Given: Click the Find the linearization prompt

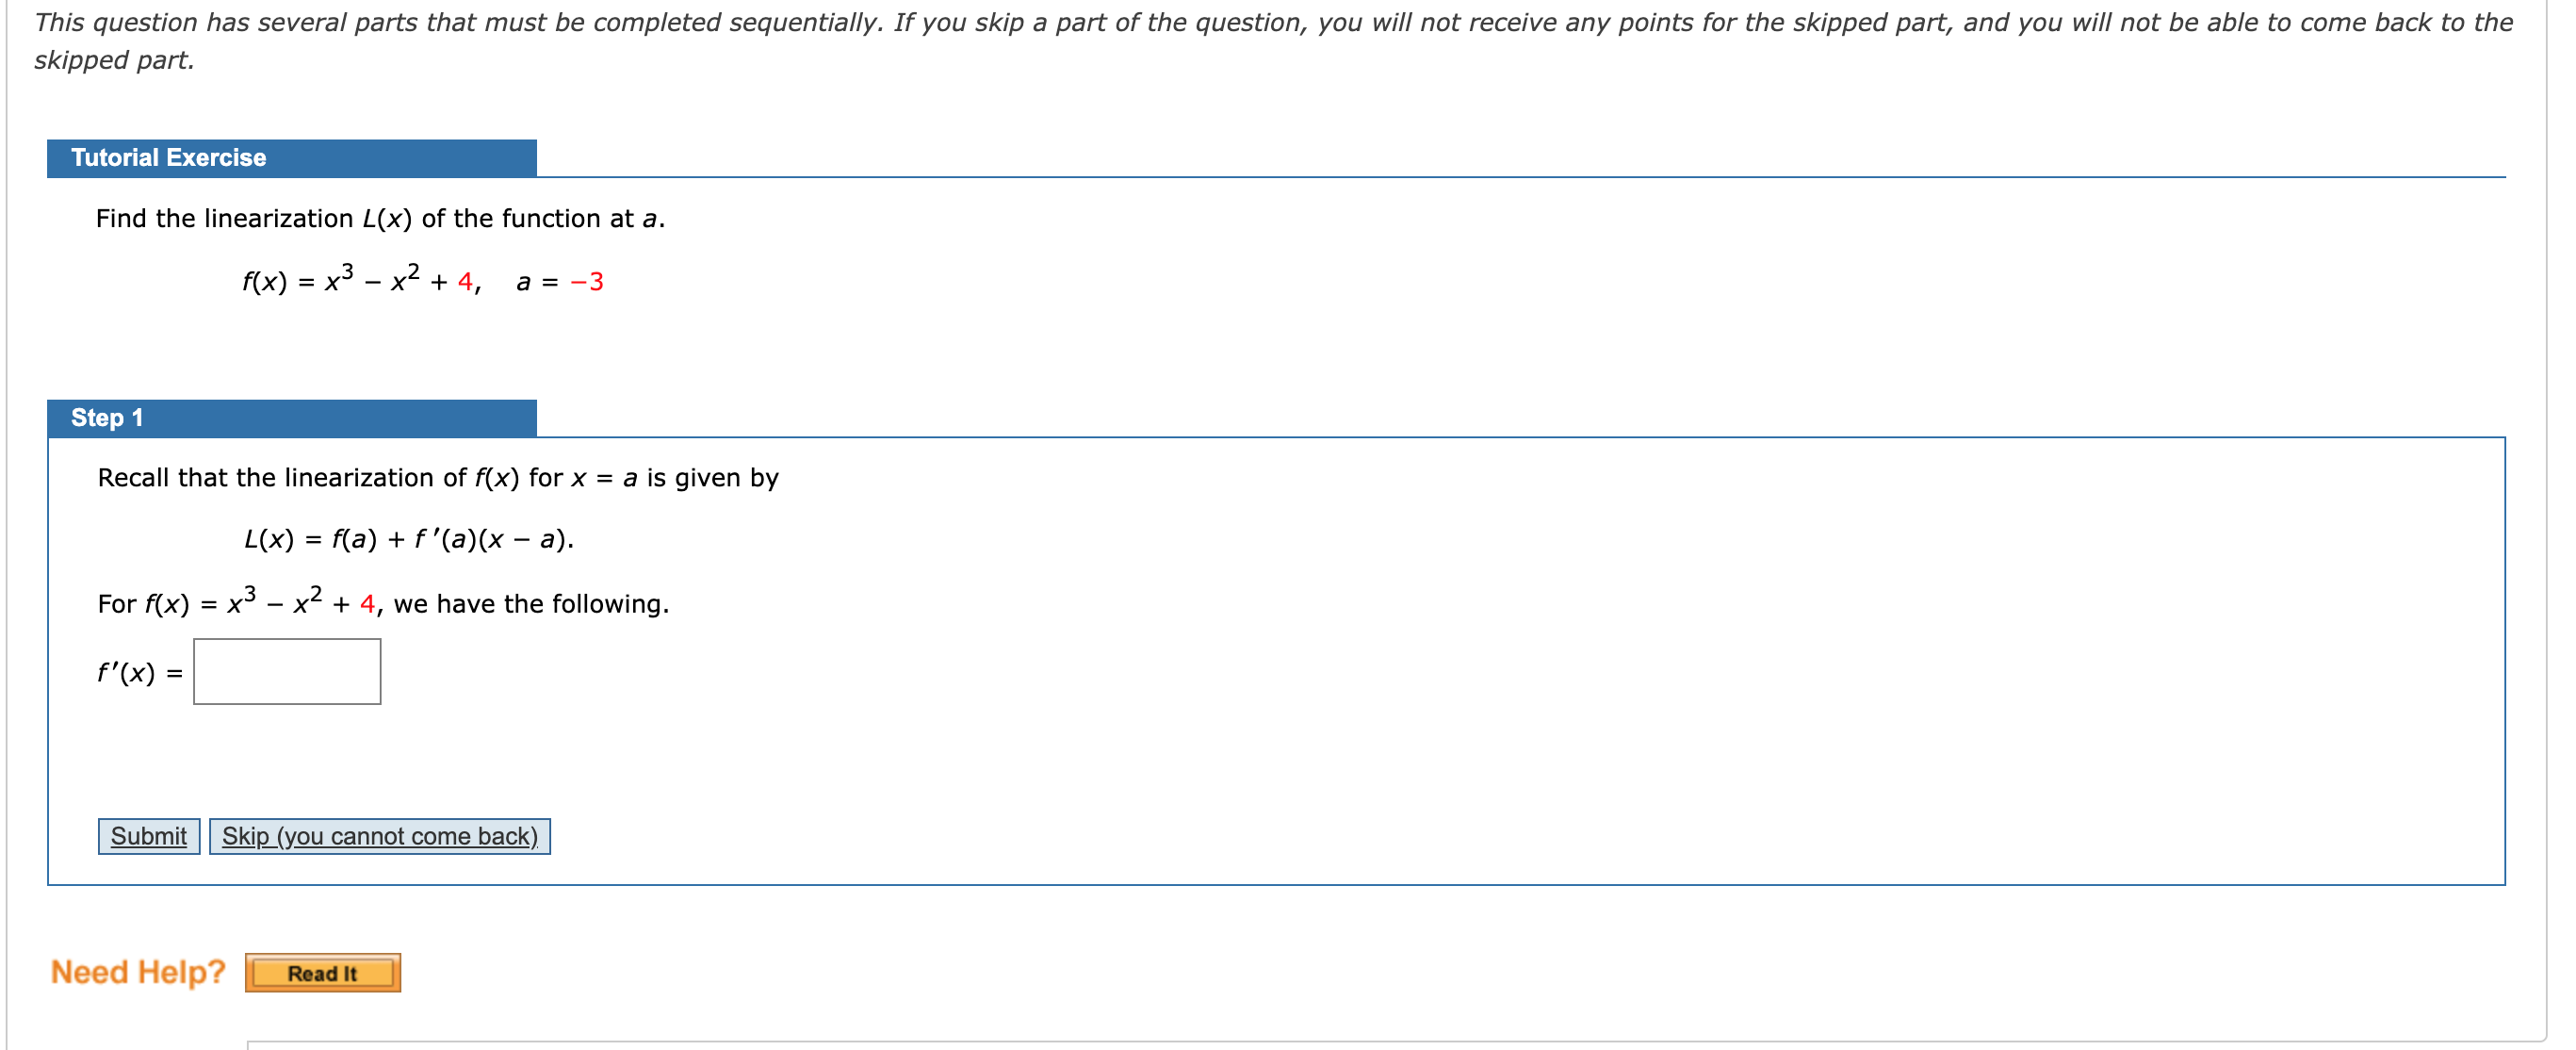Looking at the screenshot, I should (380, 218).
